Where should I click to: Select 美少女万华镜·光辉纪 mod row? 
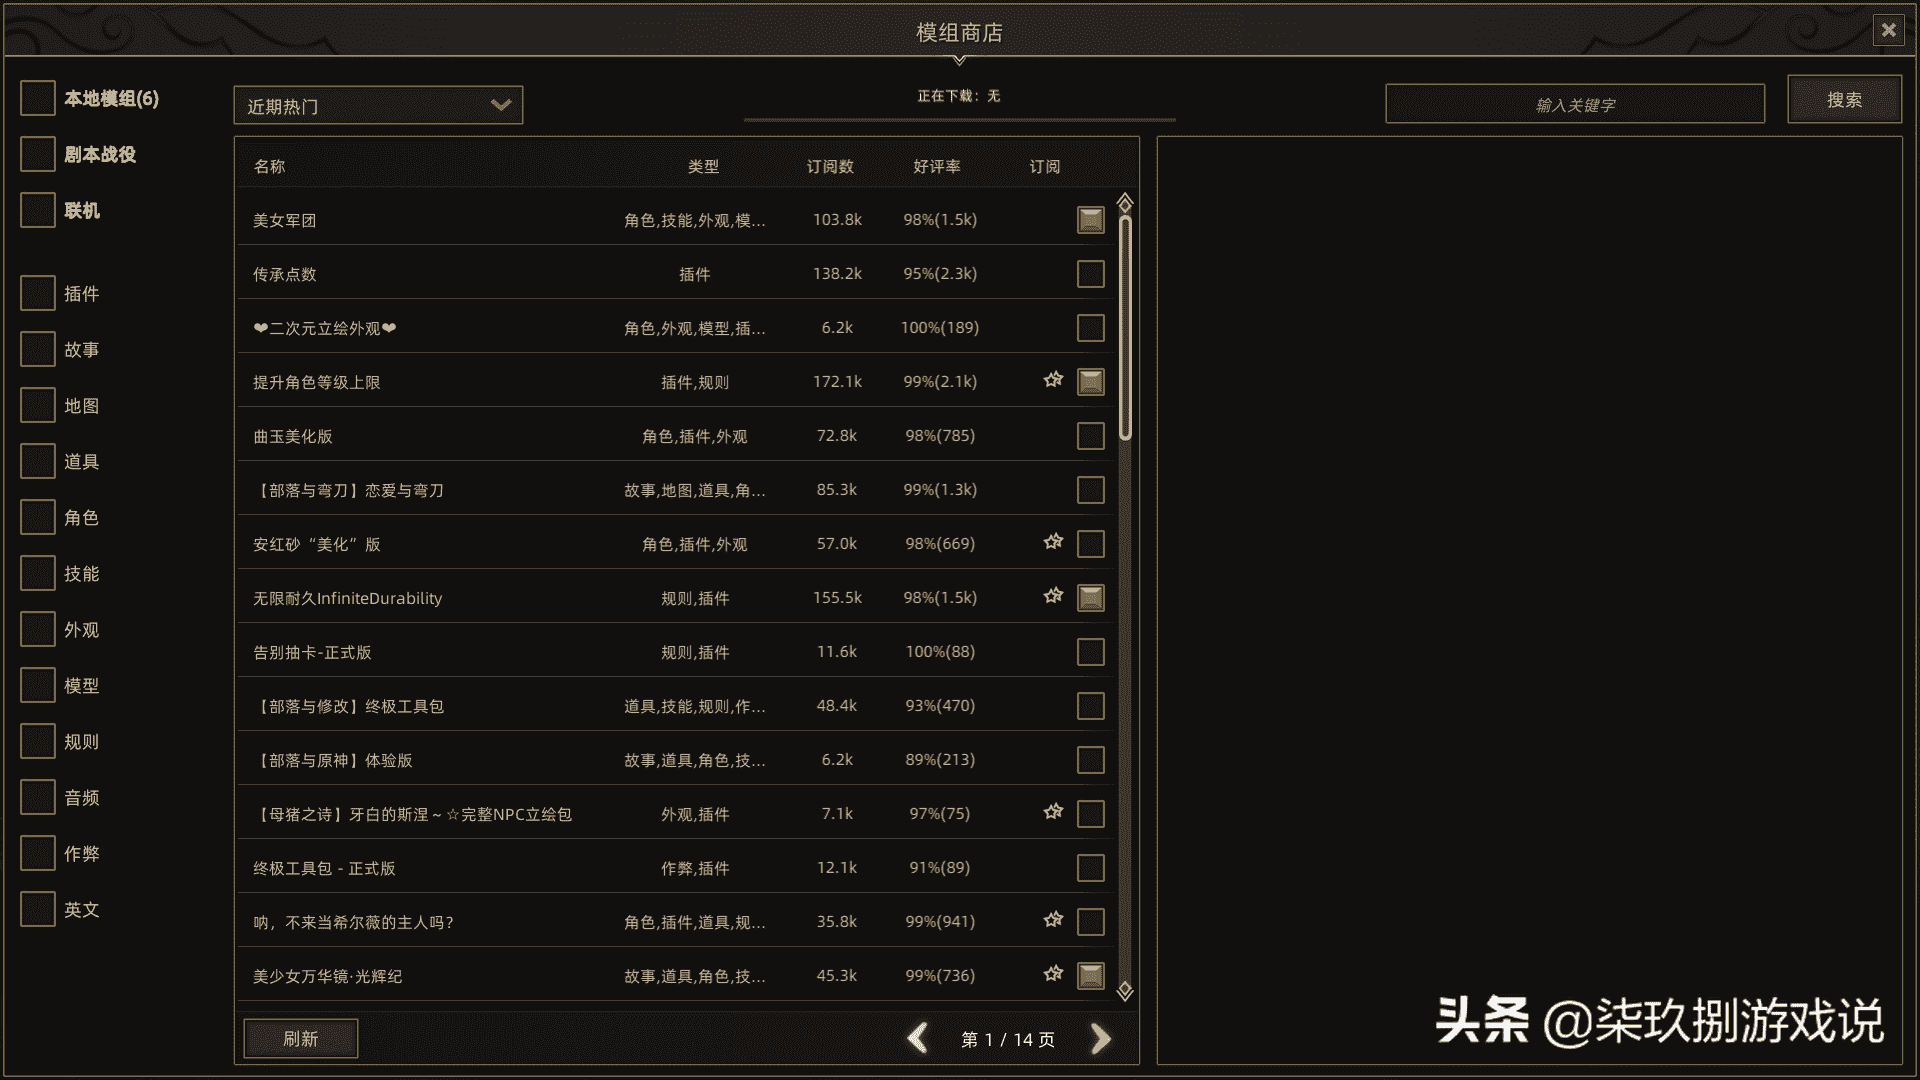676,976
